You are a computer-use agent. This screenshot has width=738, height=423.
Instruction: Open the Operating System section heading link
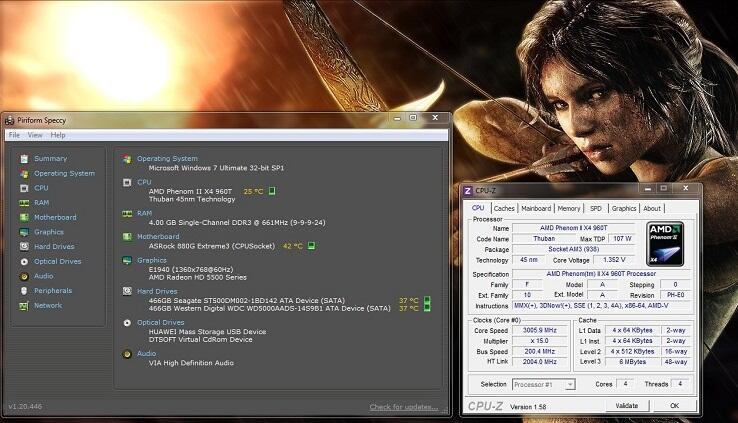pos(167,159)
